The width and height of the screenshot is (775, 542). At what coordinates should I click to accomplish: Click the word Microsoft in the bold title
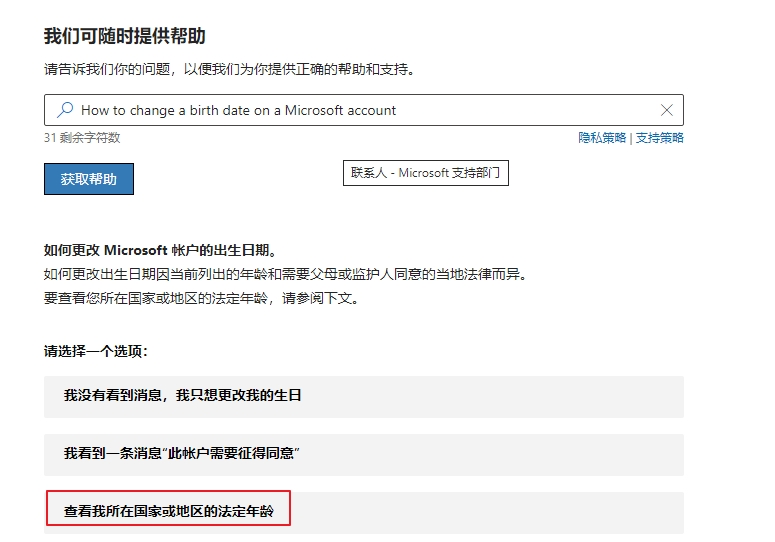click(x=140, y=250)
